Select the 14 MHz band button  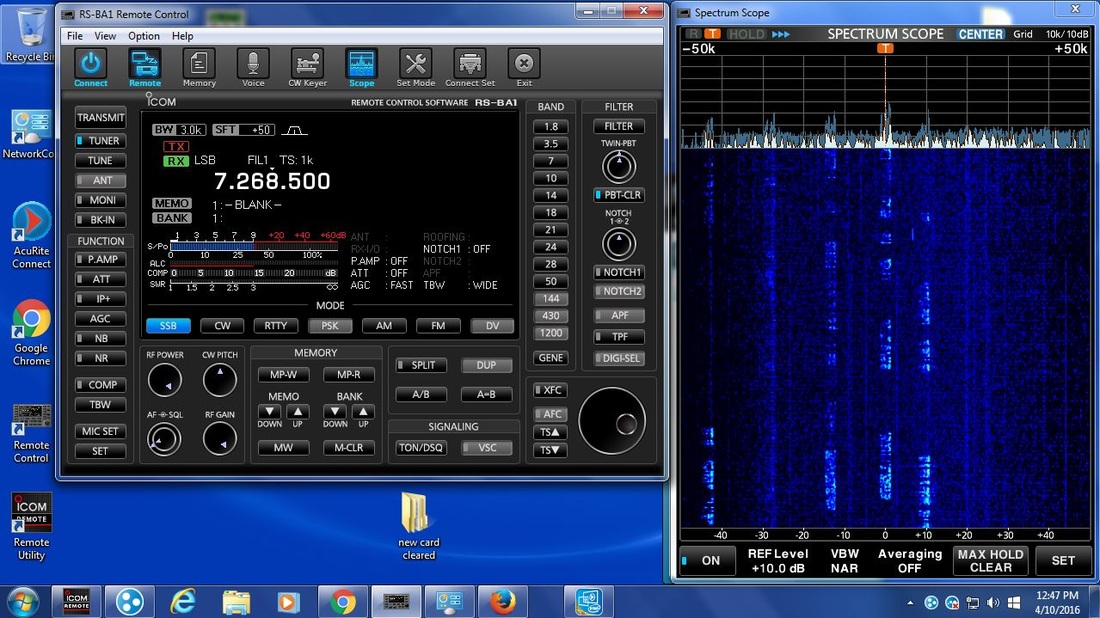coord(551,195)
